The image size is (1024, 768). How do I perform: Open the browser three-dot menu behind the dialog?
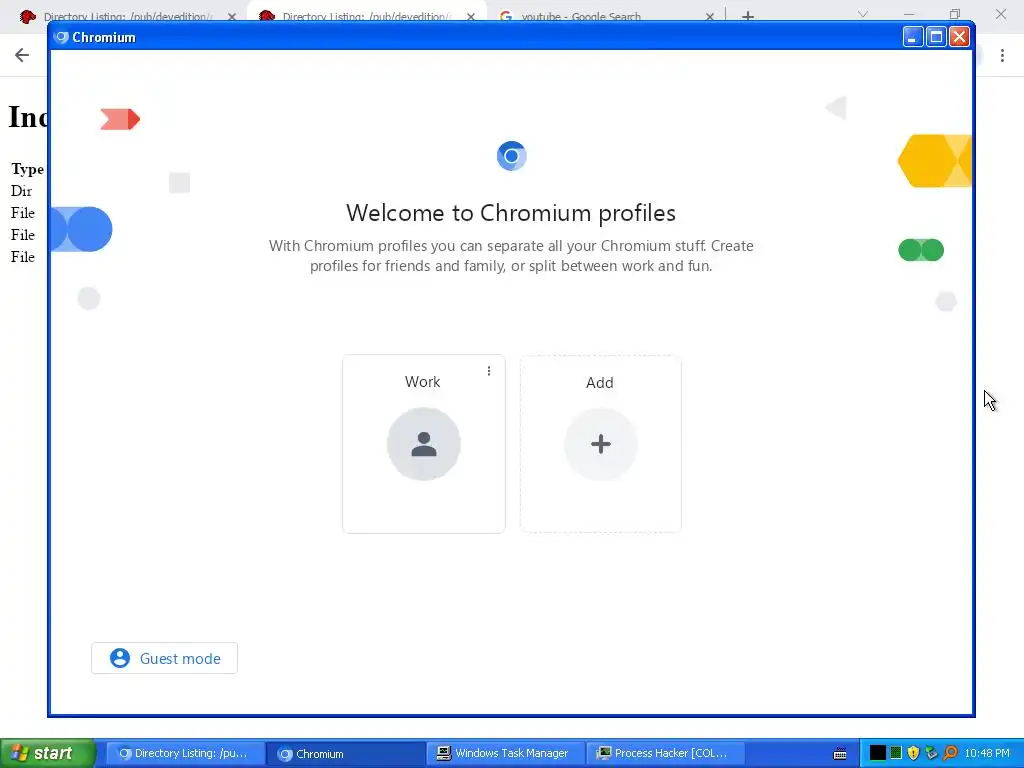click(1002, 56)
